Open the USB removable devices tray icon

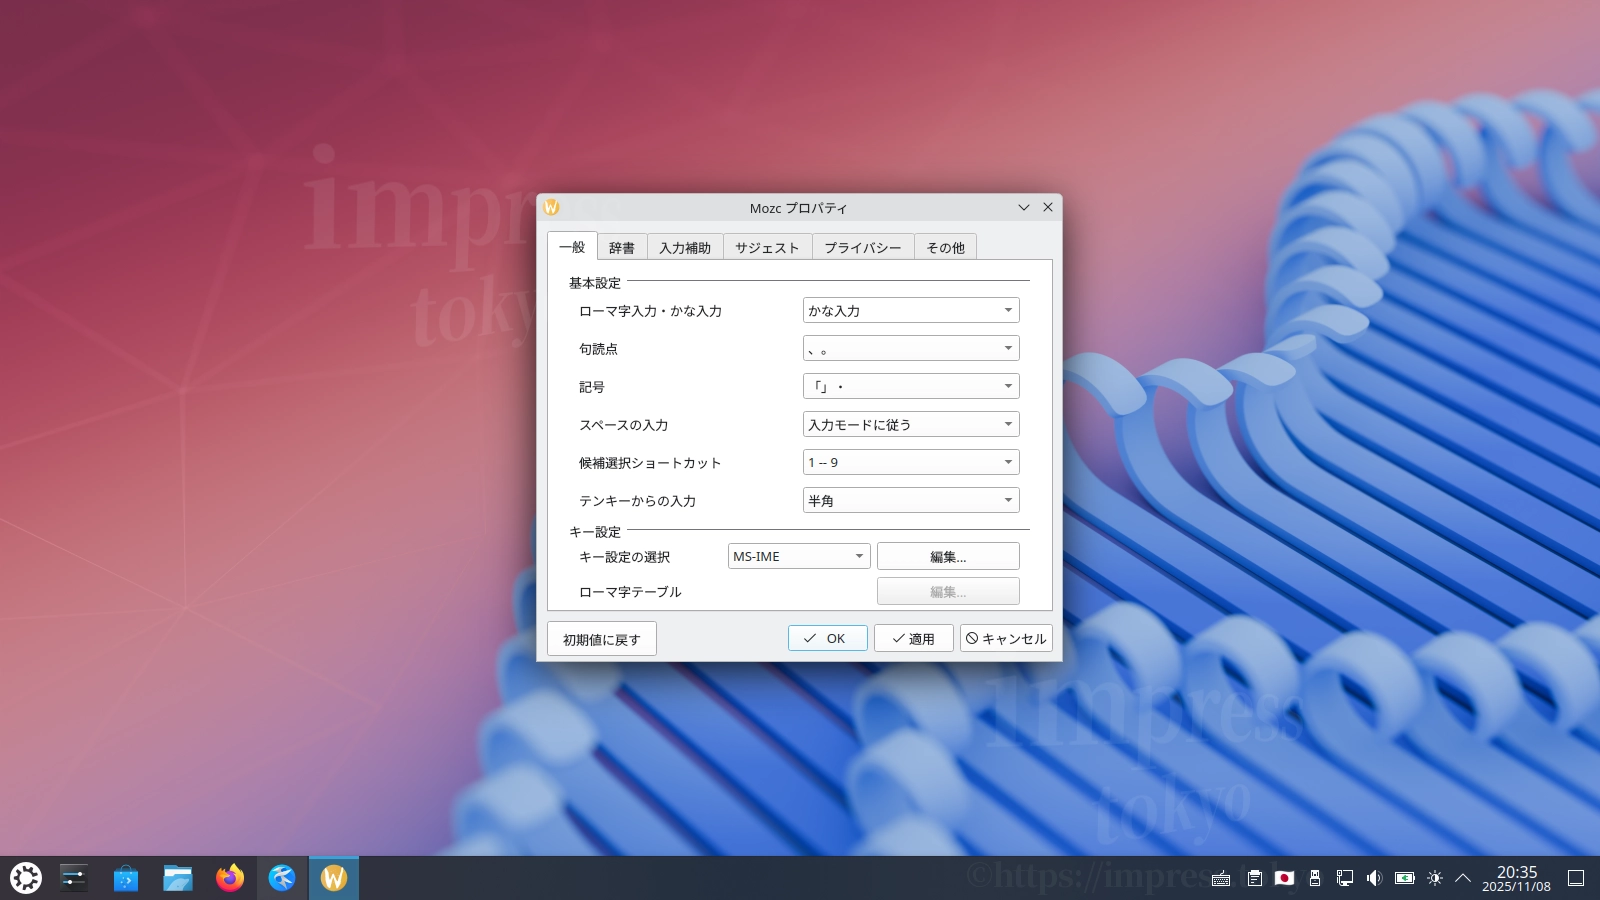[x=1315, y=878]
